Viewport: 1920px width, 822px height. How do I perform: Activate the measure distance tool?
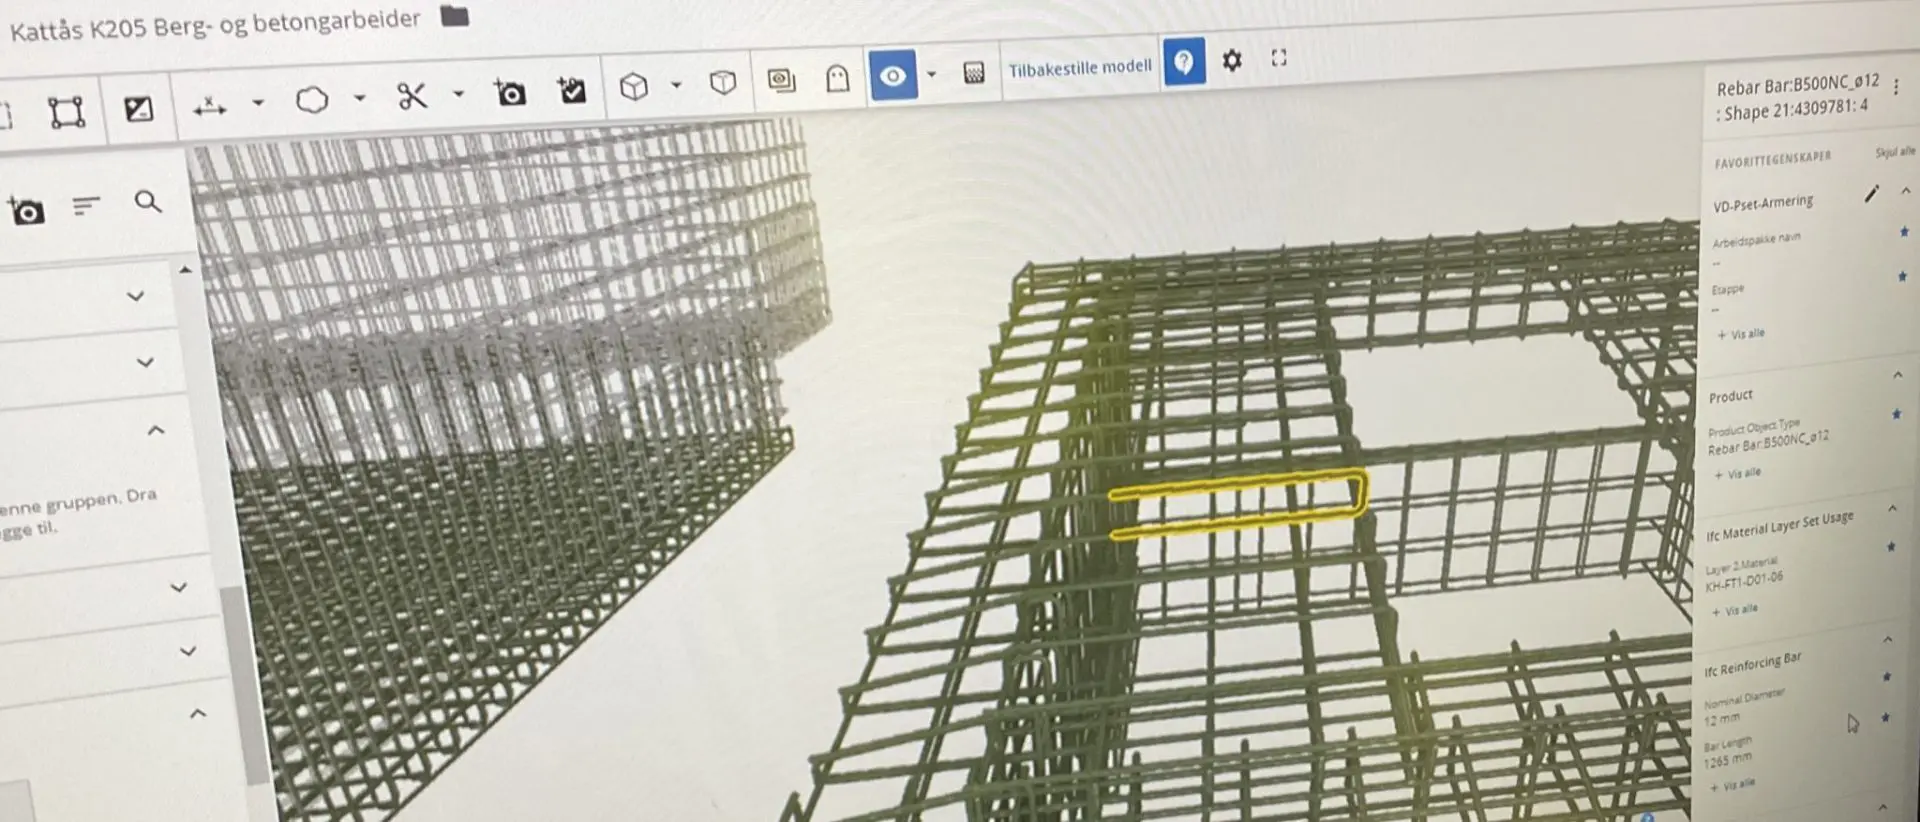(x=210, y=106)
